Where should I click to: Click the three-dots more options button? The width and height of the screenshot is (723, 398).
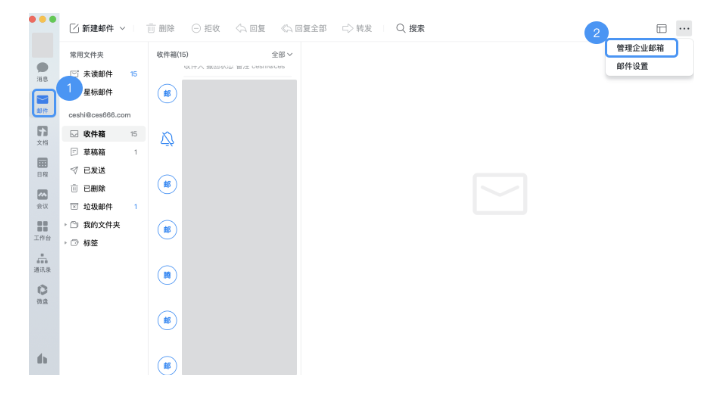pyautogui.click(x=684, y=29)
